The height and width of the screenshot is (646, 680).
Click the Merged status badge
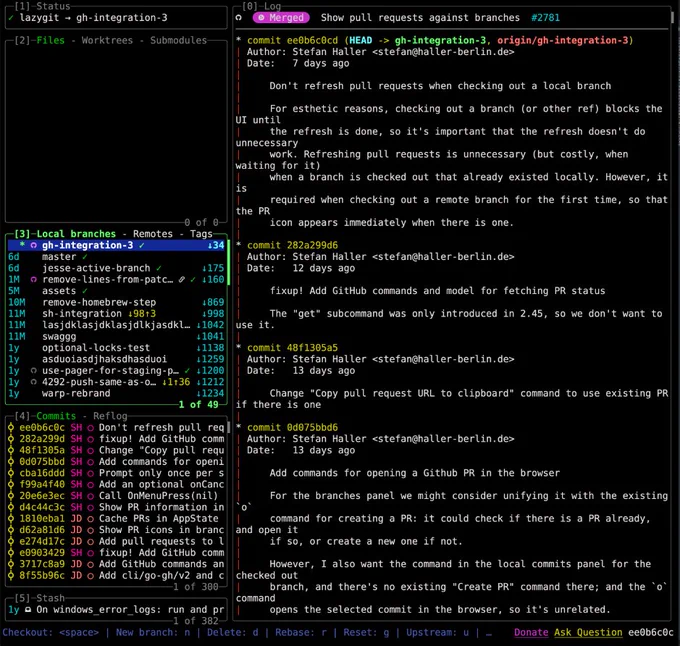[281, 18]
